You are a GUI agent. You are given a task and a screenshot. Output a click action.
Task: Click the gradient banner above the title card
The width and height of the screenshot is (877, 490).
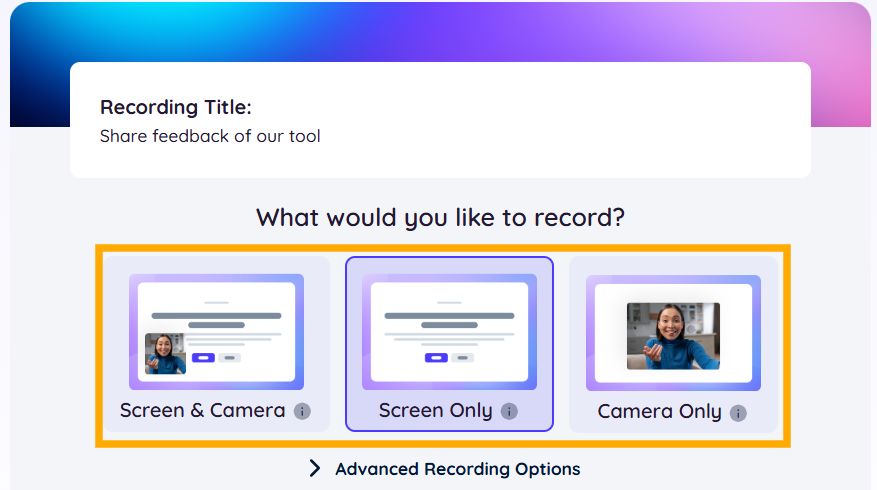(x=440, y=30)
